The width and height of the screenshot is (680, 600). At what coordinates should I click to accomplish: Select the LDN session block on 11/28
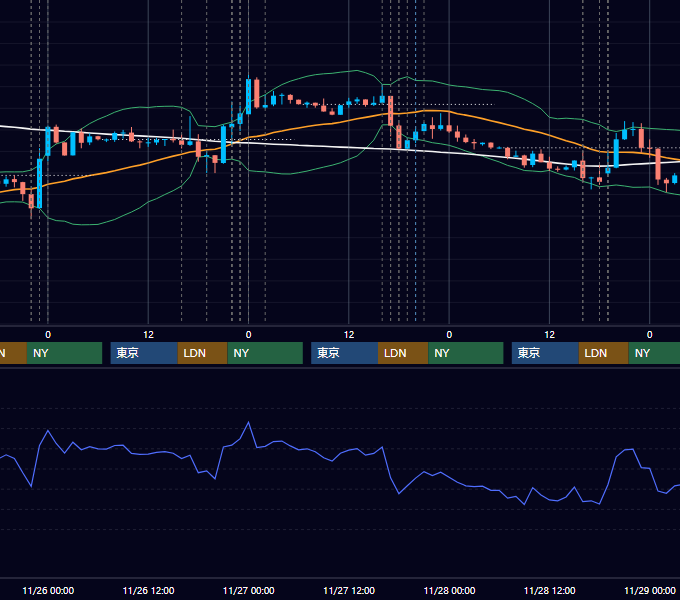[x=604, y=353]
